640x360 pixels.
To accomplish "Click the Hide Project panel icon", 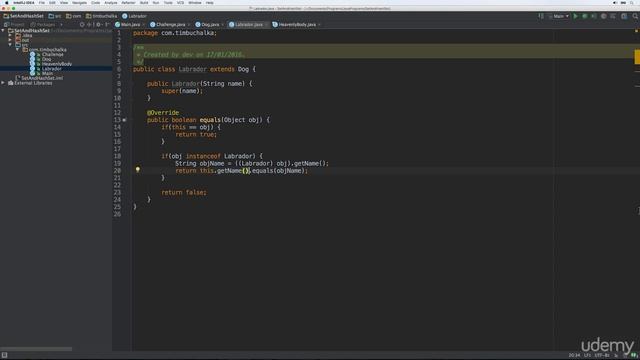I will 107,24.
